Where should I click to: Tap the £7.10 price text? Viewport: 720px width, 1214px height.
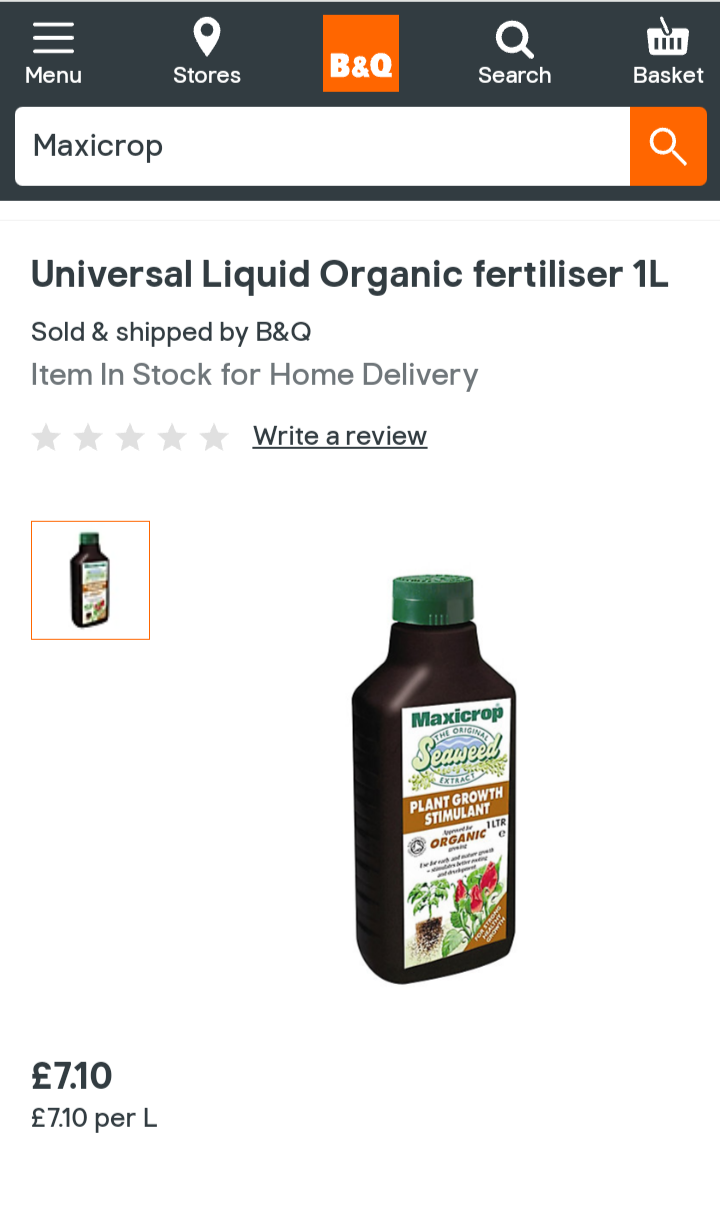point(72,1076)
